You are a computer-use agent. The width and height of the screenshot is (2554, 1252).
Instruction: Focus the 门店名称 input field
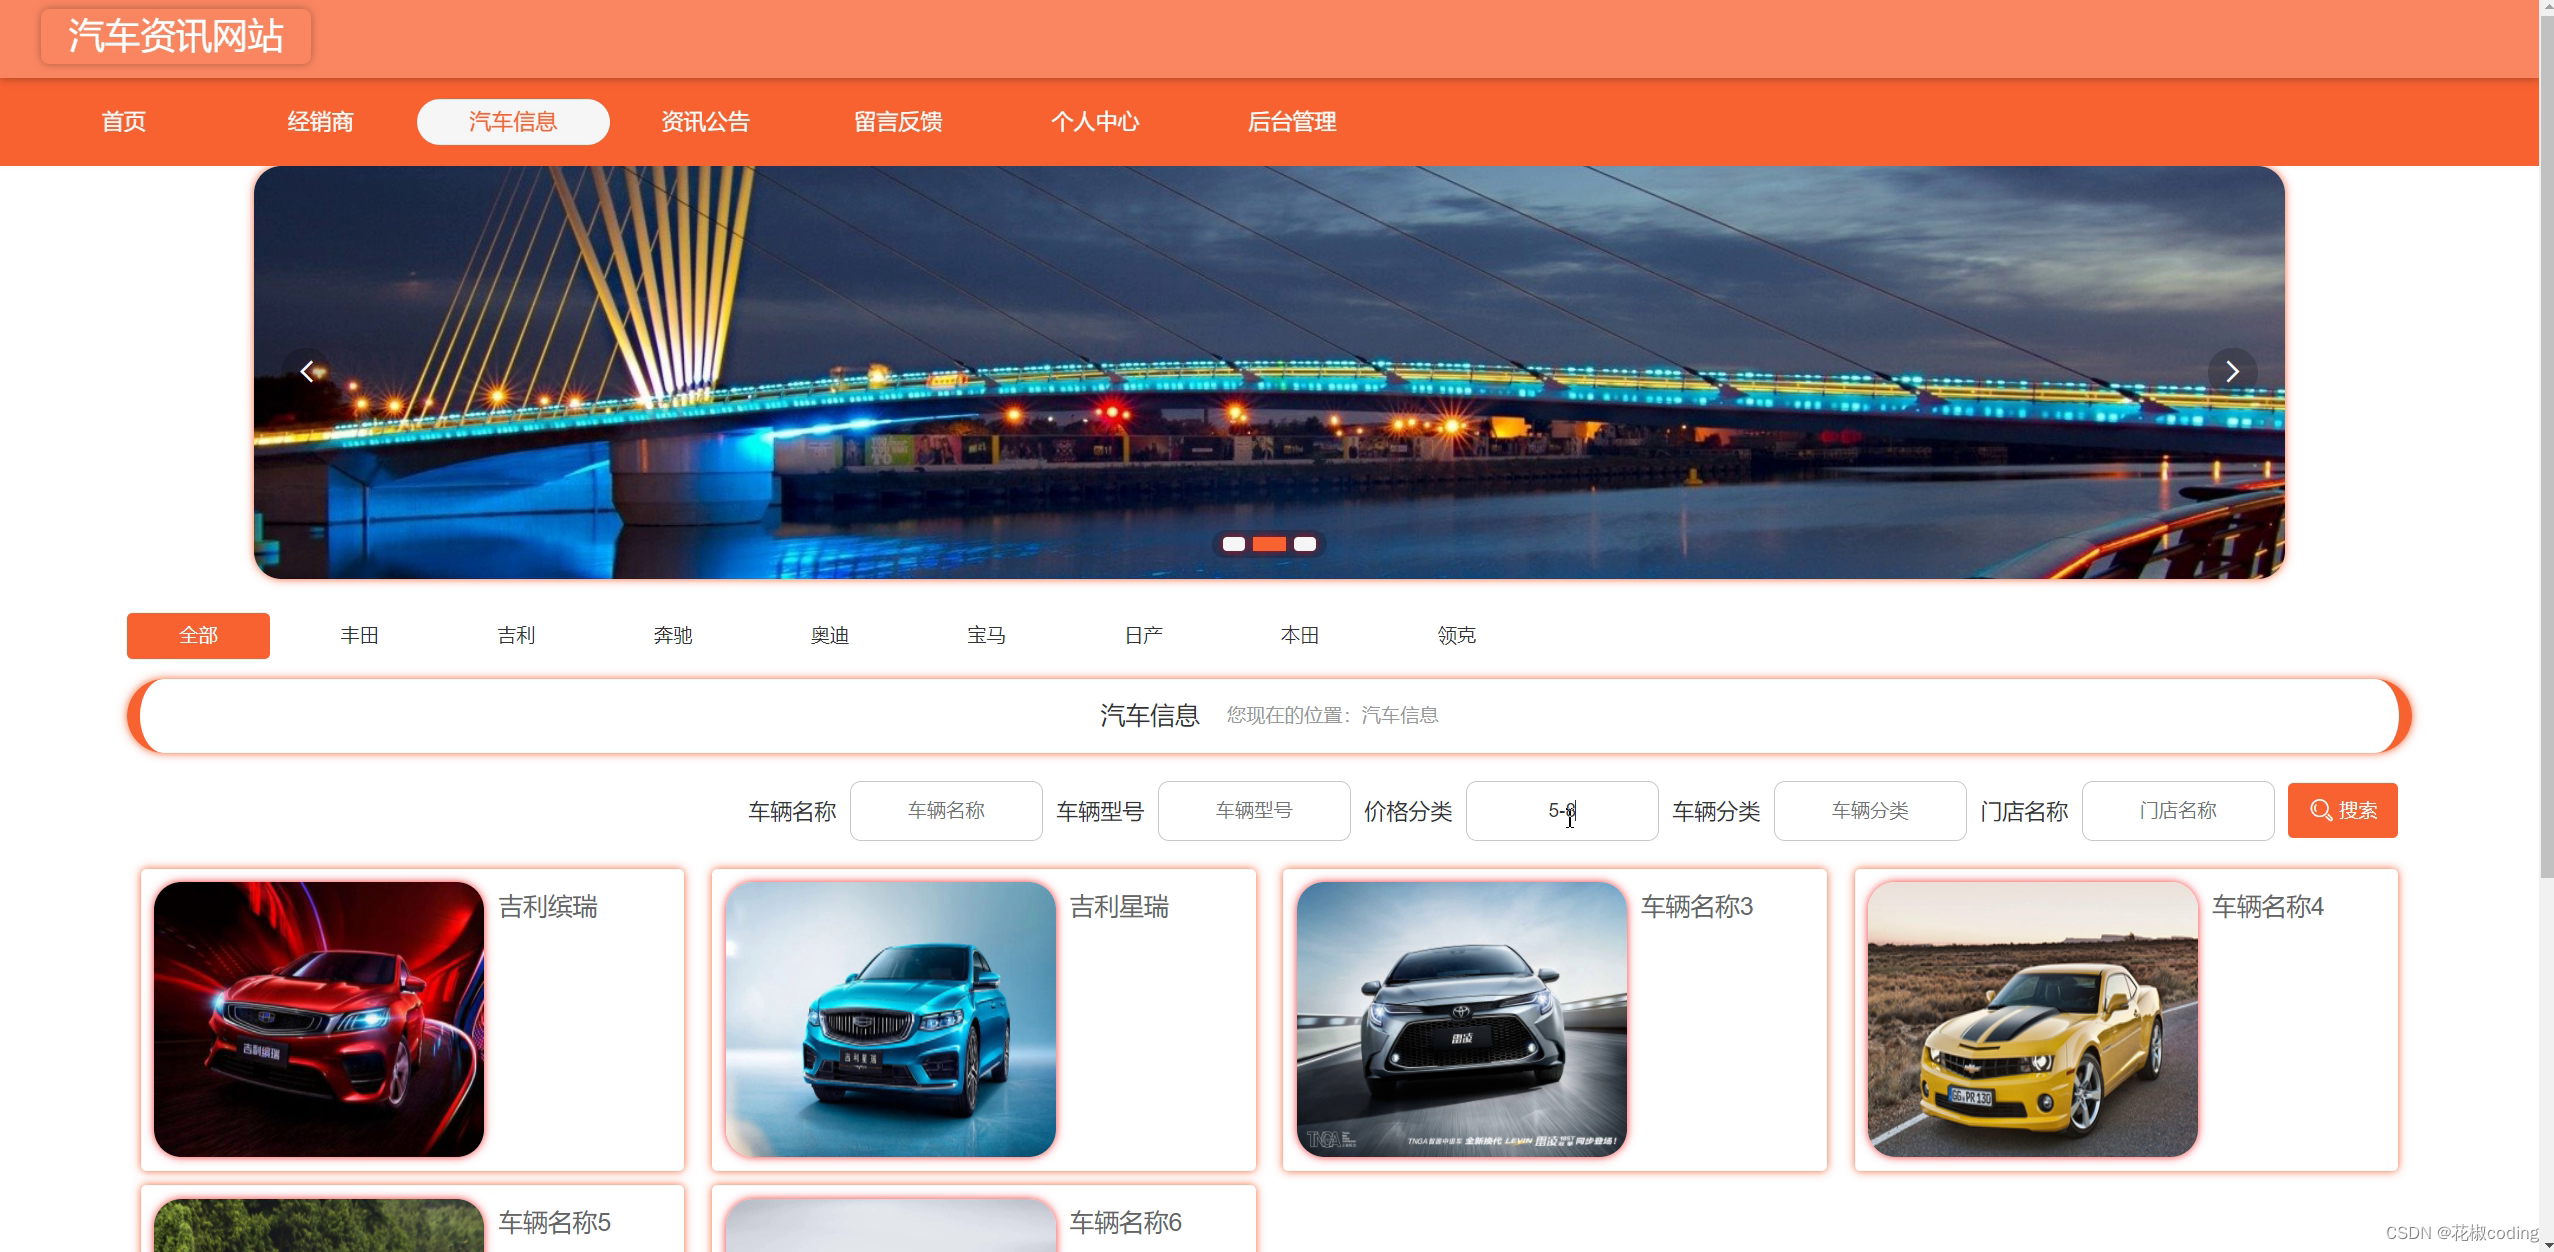click(x=2177, y=810)
